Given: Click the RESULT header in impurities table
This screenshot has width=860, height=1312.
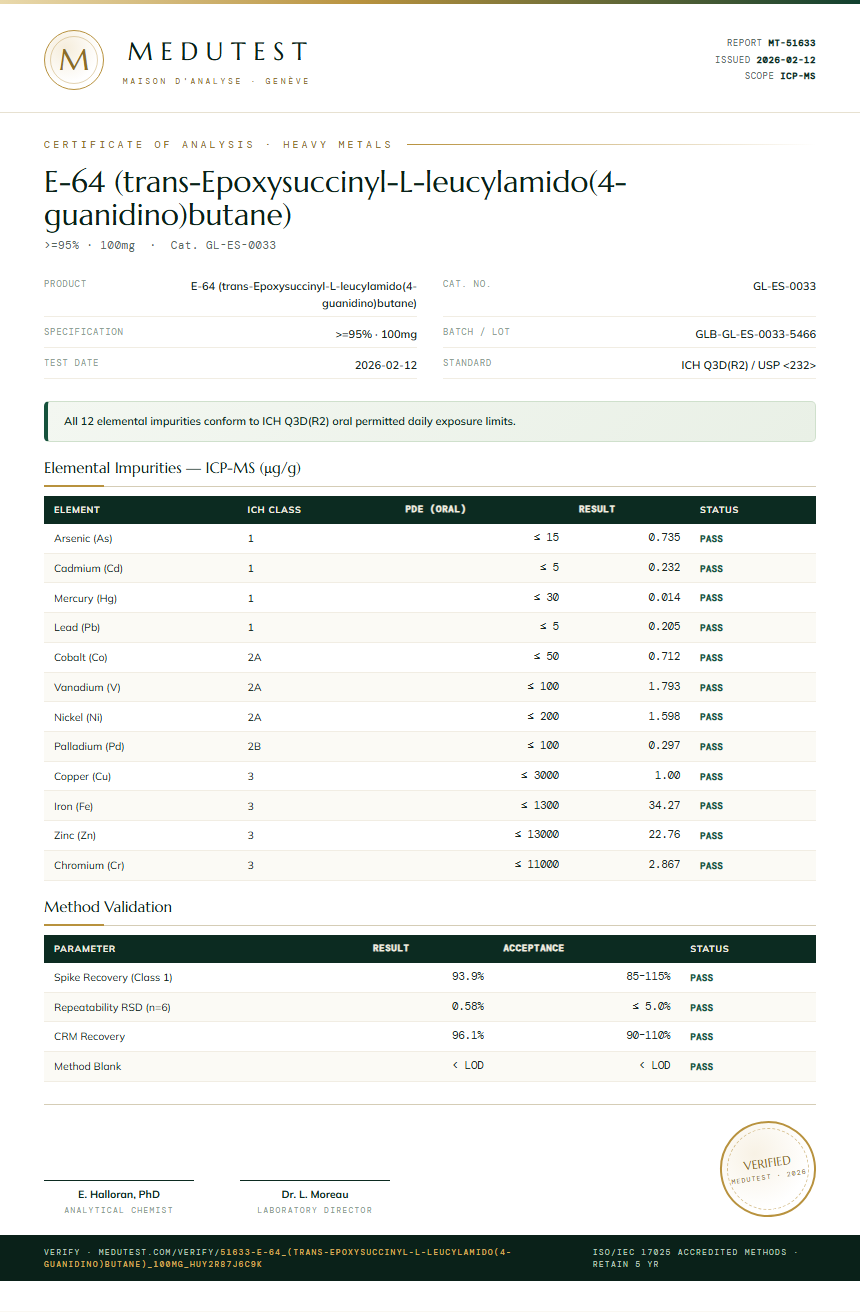Looking at the screenshot, I should tap(597, 509).
